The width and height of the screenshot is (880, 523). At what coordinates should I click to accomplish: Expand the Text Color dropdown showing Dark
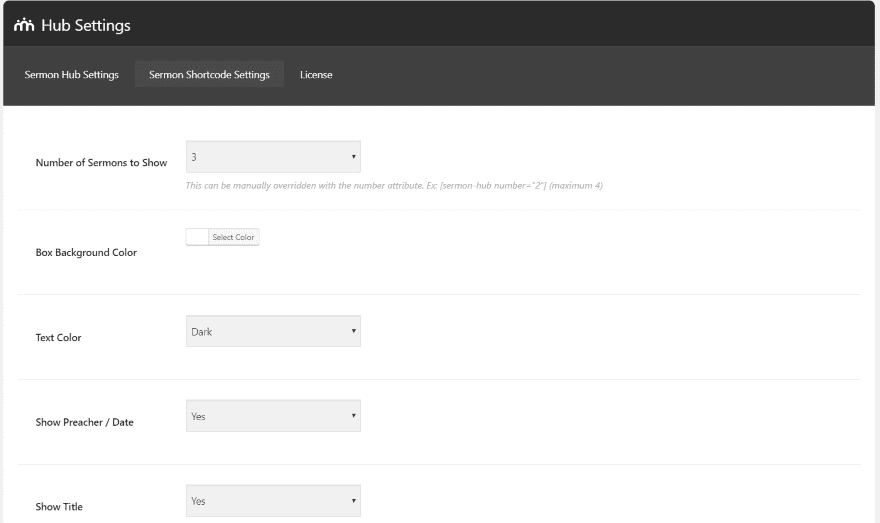point(272,331)
